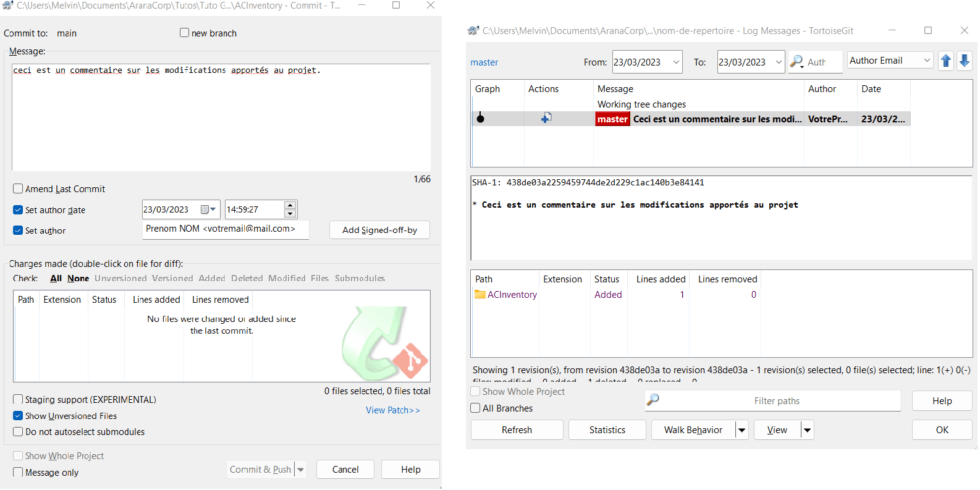Image resolution: width=980 pixels, height=490 pixels.
Task: Untick Set author checkbox
Action: coord(18,231)
